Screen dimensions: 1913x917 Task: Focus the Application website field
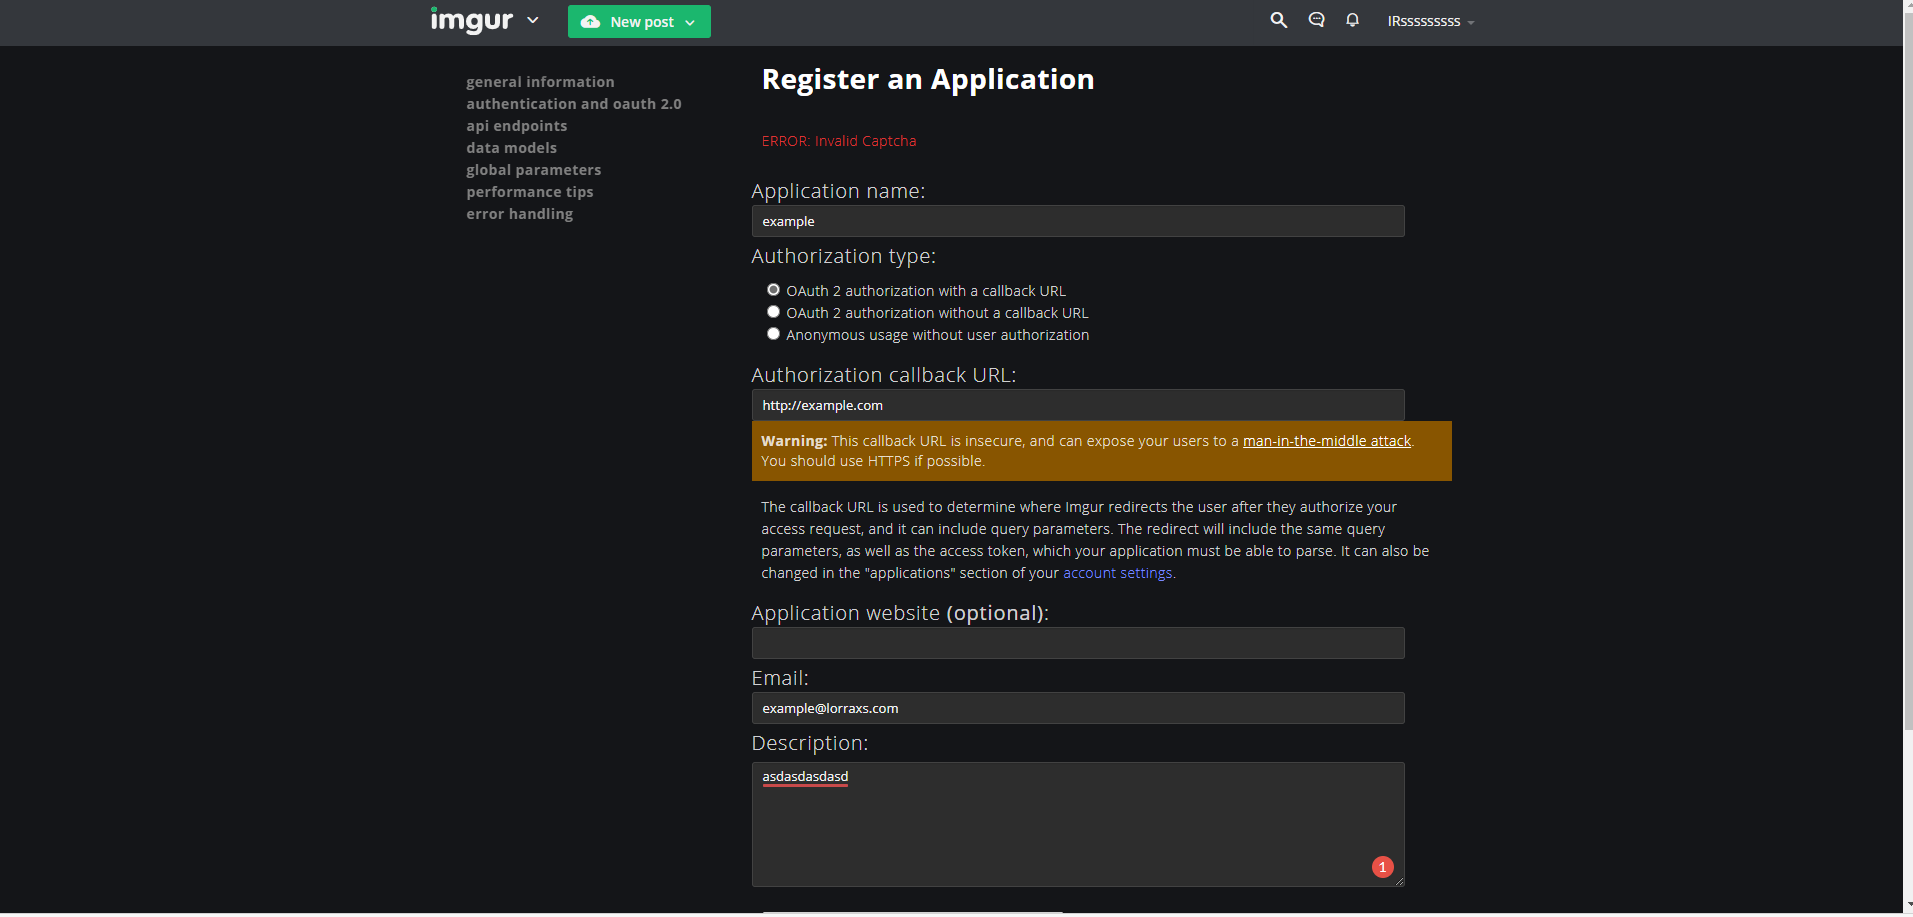point(1078,643)
